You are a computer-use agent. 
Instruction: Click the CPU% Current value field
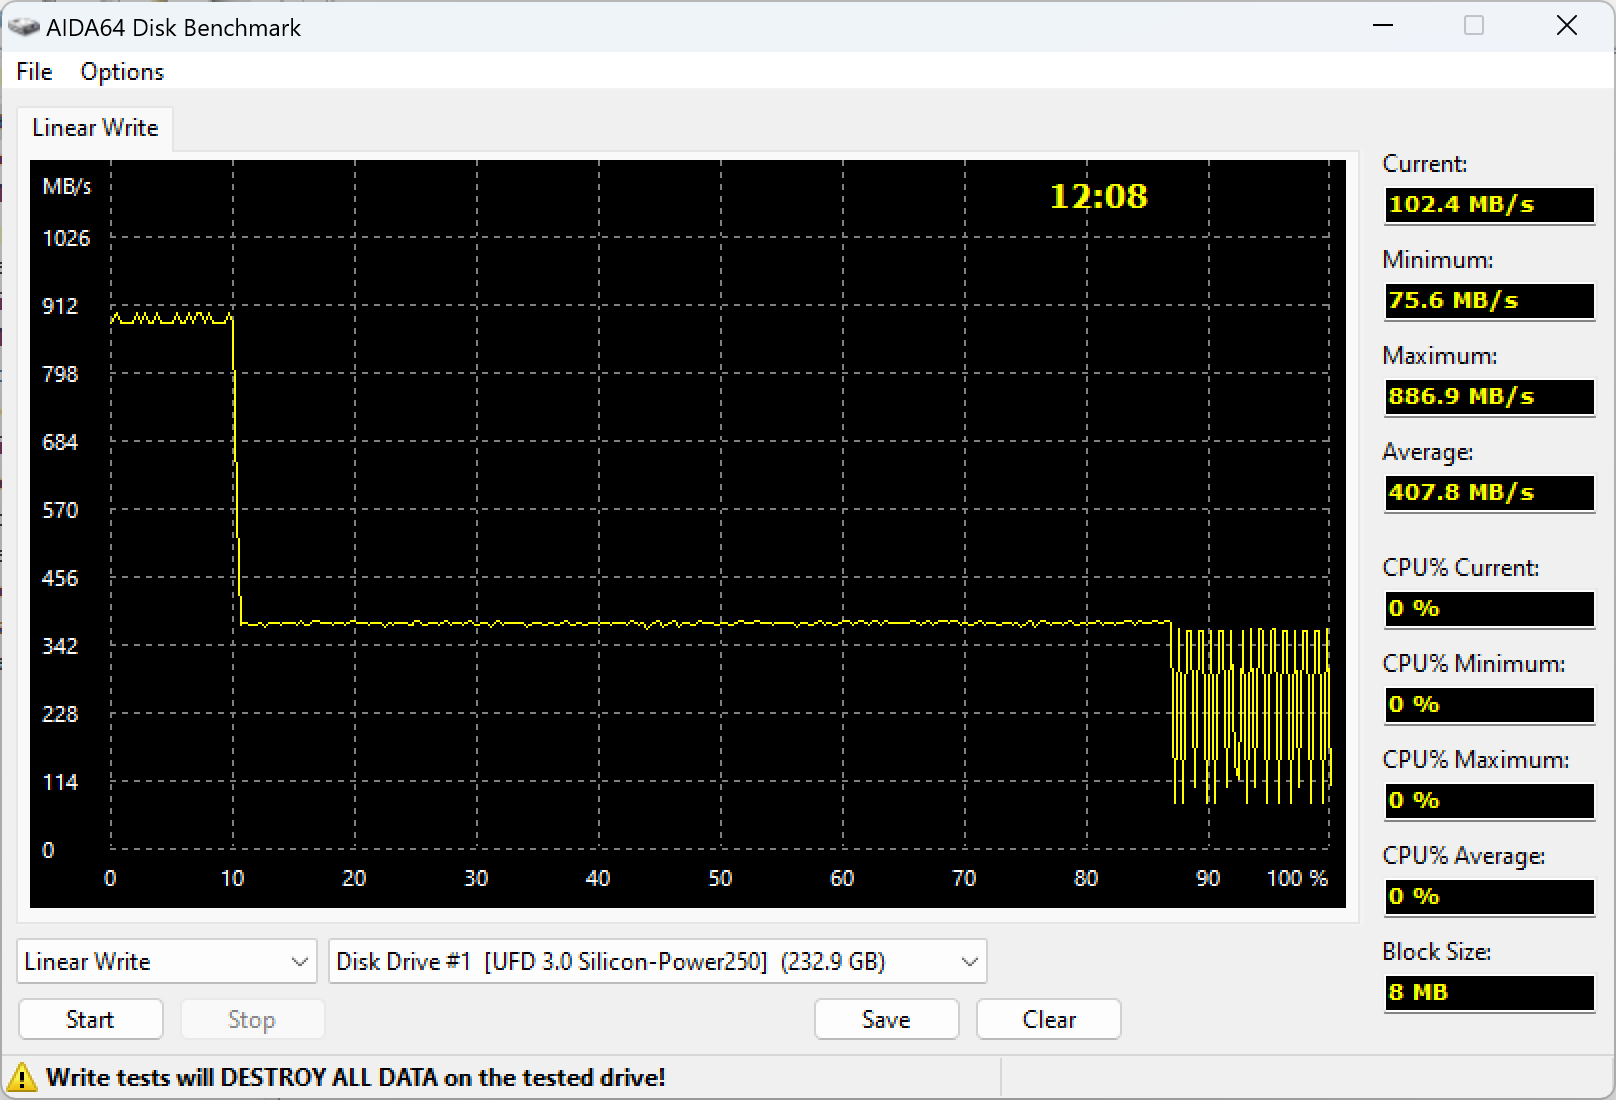[1489, 609]
